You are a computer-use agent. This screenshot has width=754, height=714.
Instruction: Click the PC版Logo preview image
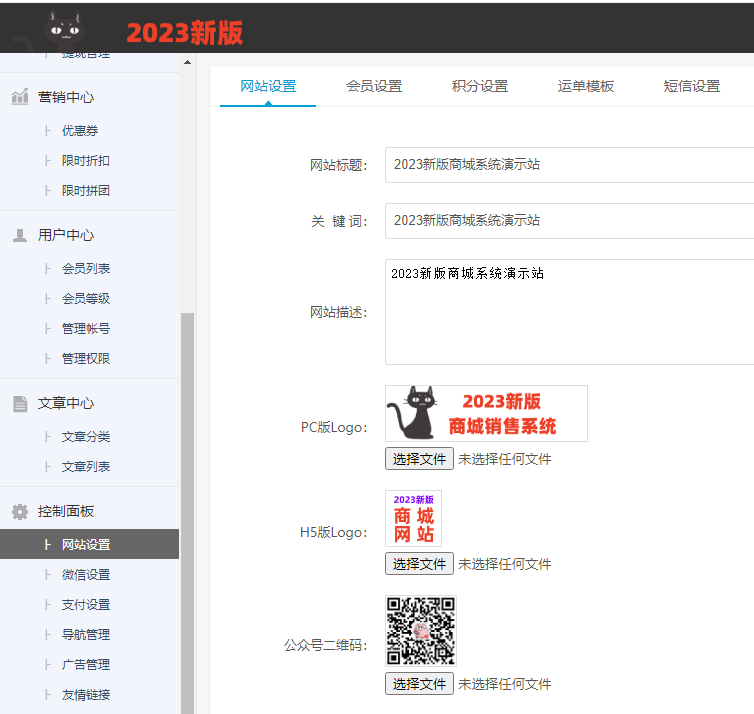(486, 413)
